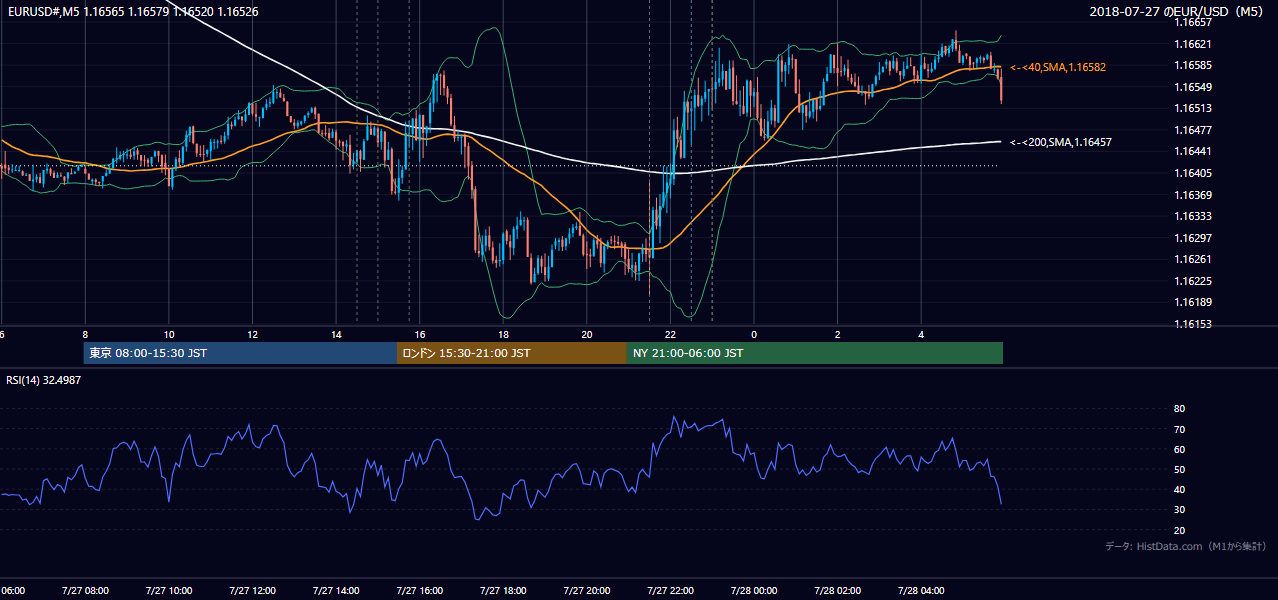
Task: Click the 200 SMA 1.16457 label
Action: click(1061, 143)
